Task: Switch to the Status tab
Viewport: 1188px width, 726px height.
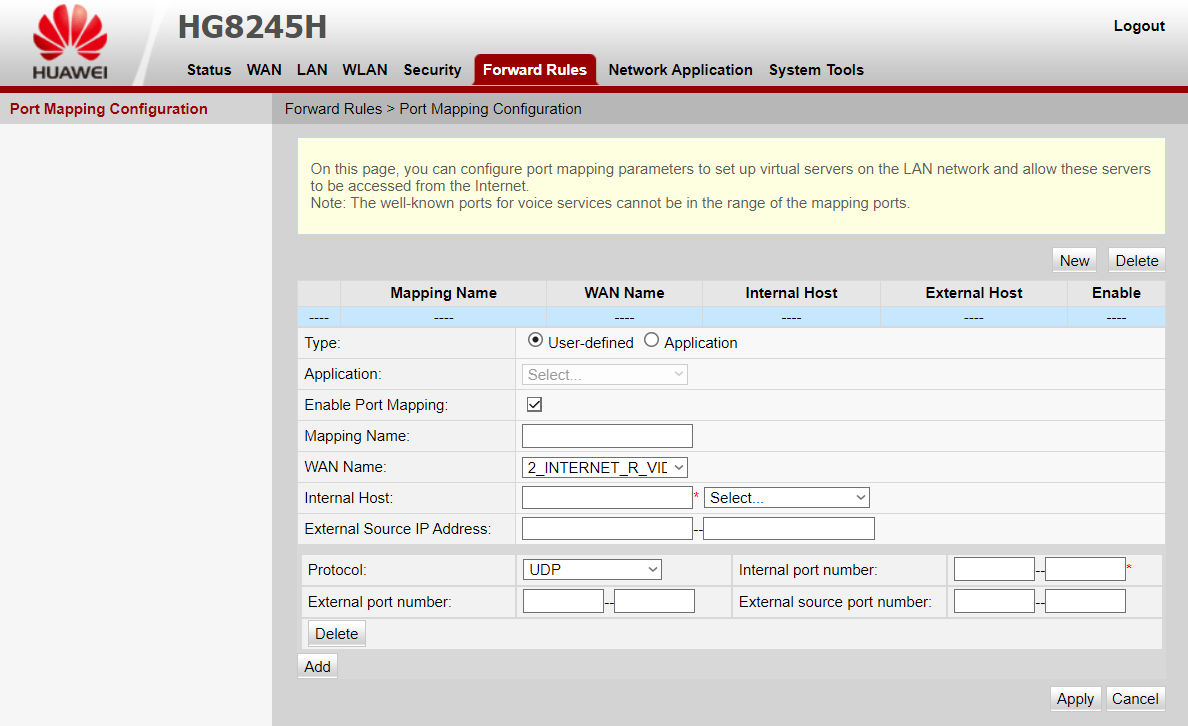Action: click(209, 70)
